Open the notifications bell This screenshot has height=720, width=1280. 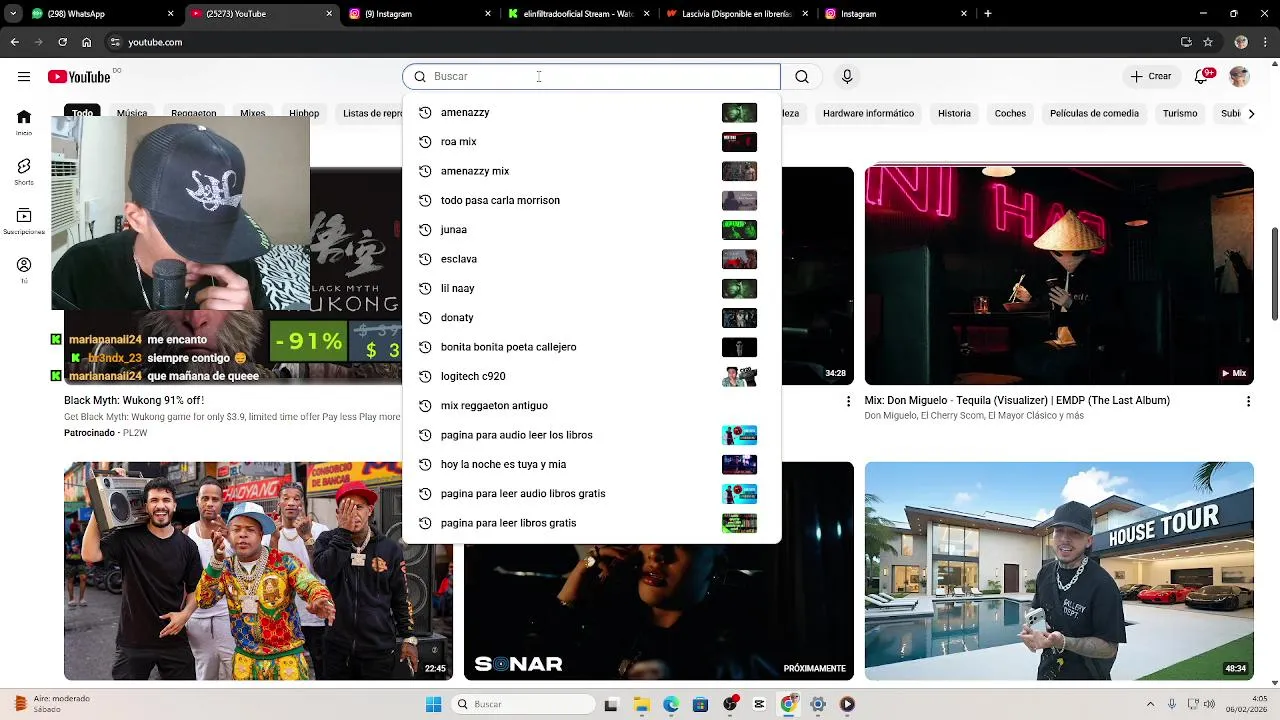(1203, 77)
